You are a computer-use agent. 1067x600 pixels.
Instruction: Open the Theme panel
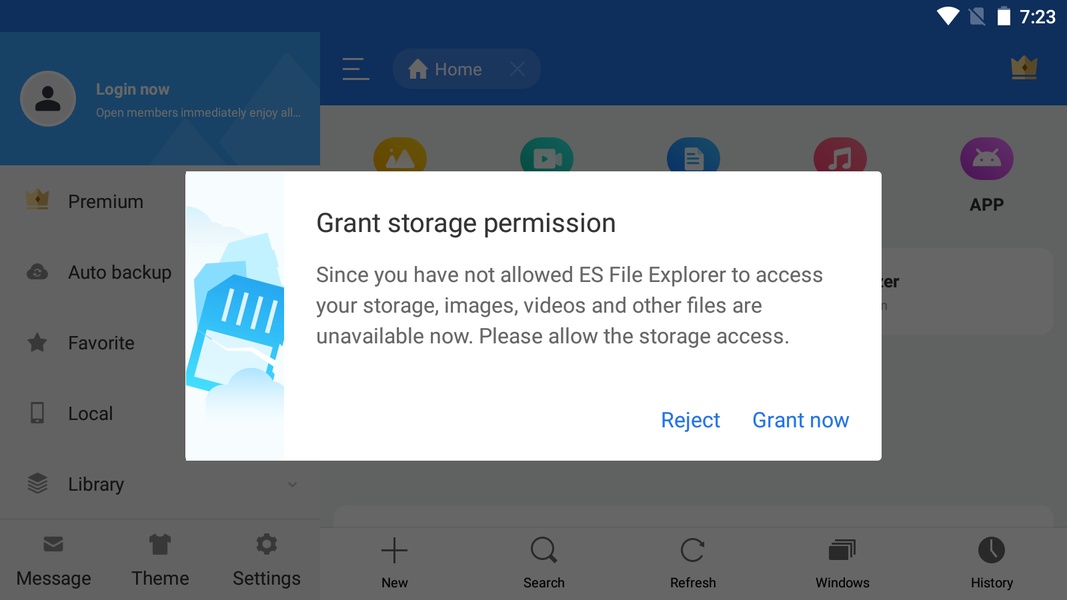click(160, 558)
